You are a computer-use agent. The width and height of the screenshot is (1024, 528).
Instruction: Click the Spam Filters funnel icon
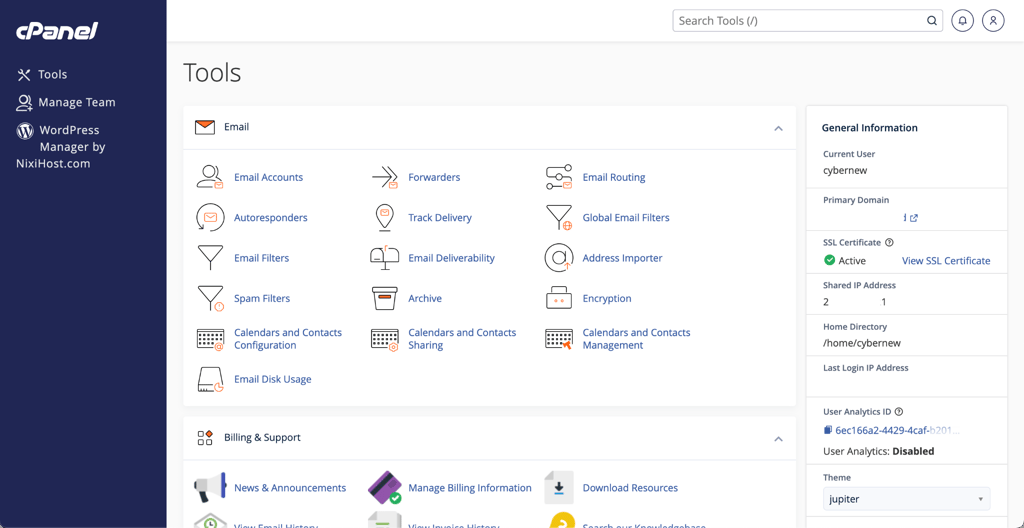[x=210, y=299]
